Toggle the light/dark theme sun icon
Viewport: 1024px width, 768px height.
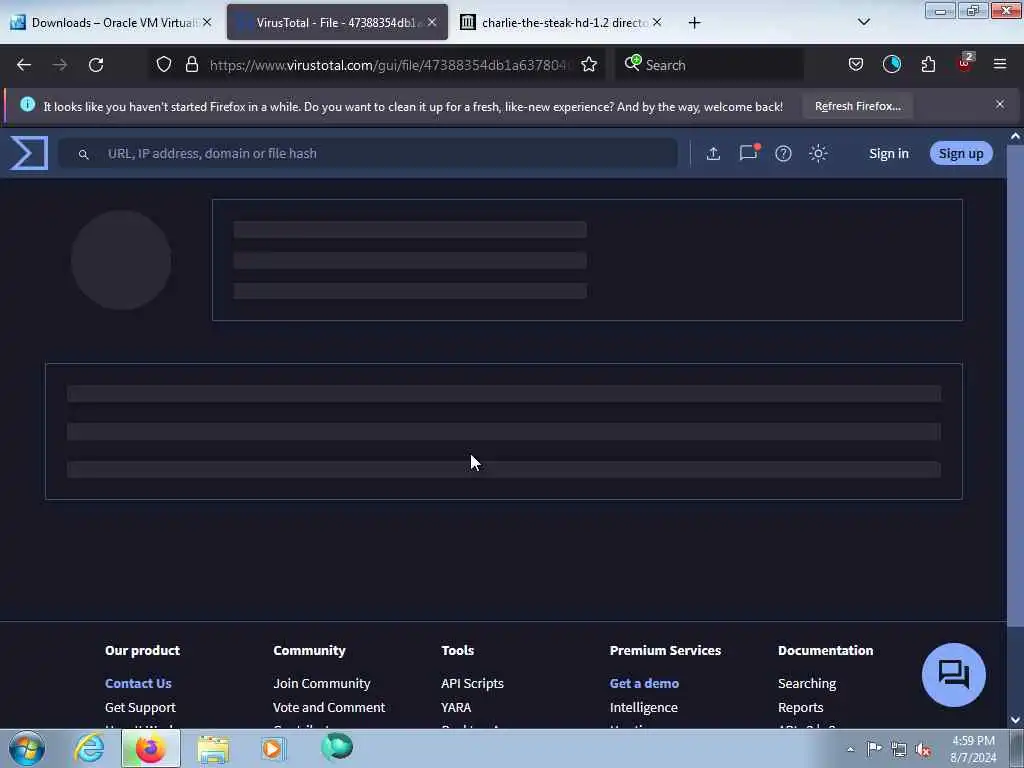818,153
